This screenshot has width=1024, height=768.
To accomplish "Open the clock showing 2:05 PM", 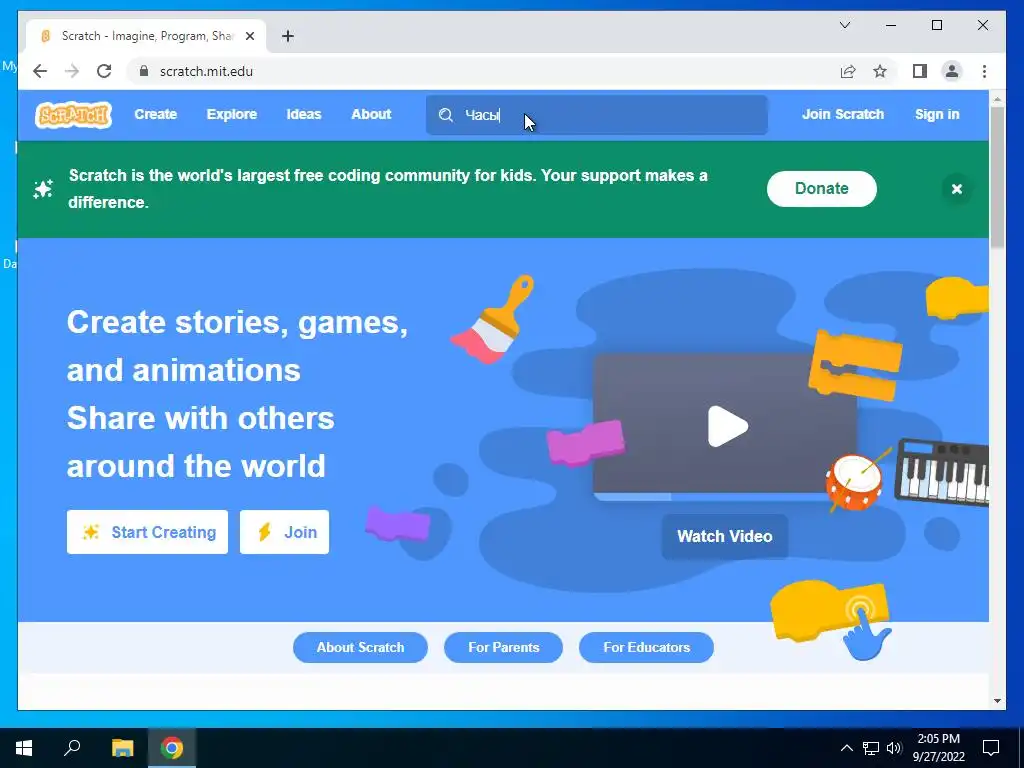I will coord(938,748).
